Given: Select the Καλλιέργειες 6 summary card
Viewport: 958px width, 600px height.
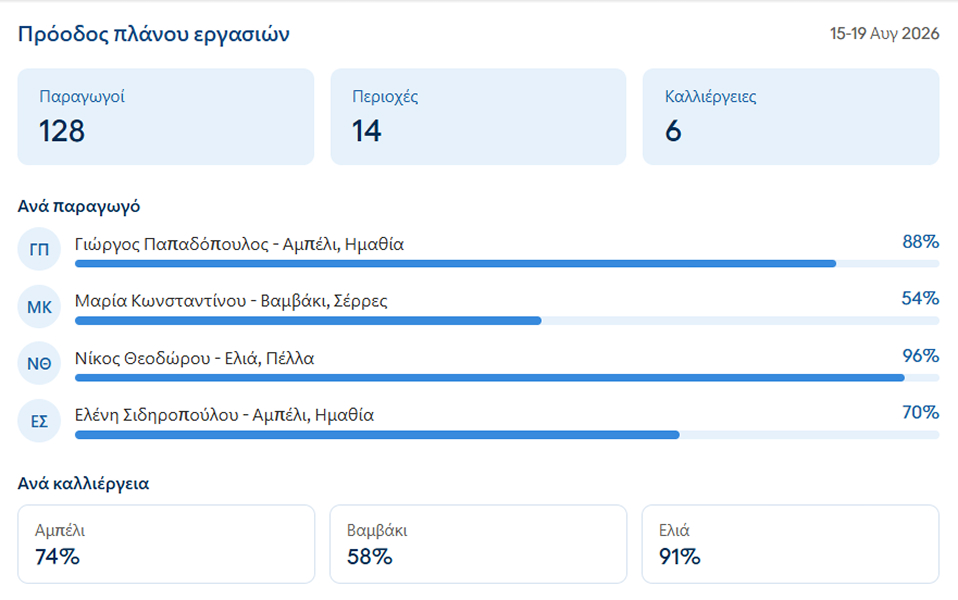Looking at the screenshot, I should pos(791,117).
